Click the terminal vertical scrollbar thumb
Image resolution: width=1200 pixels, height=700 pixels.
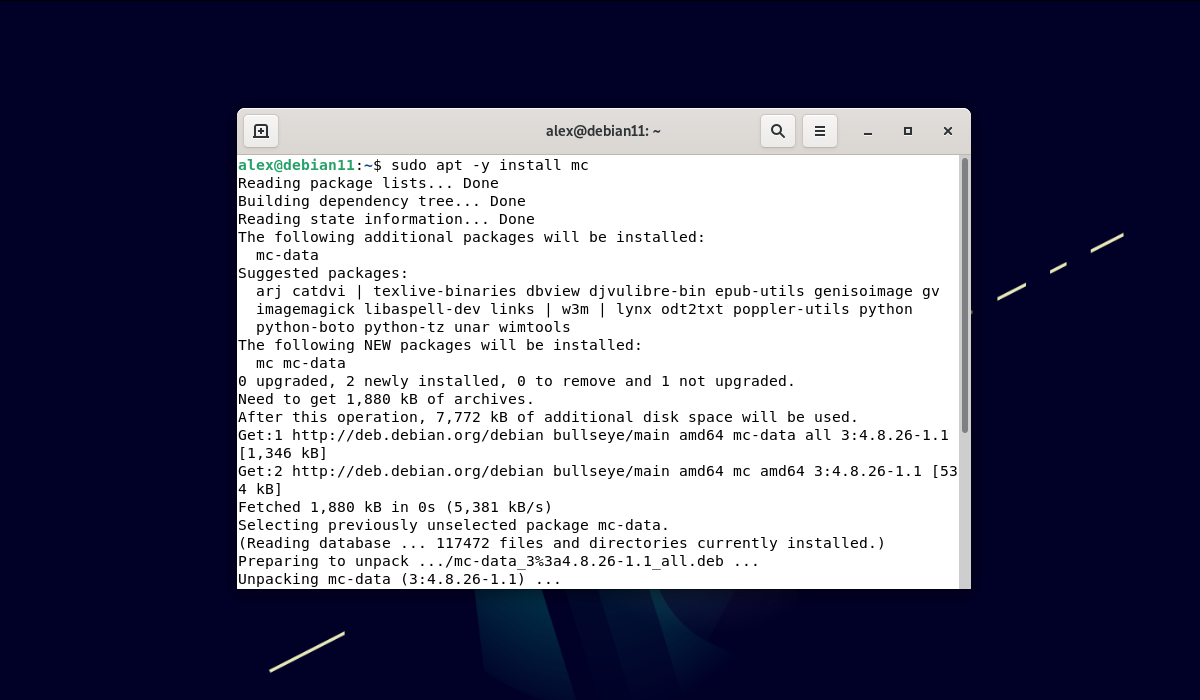coord(964,295)
